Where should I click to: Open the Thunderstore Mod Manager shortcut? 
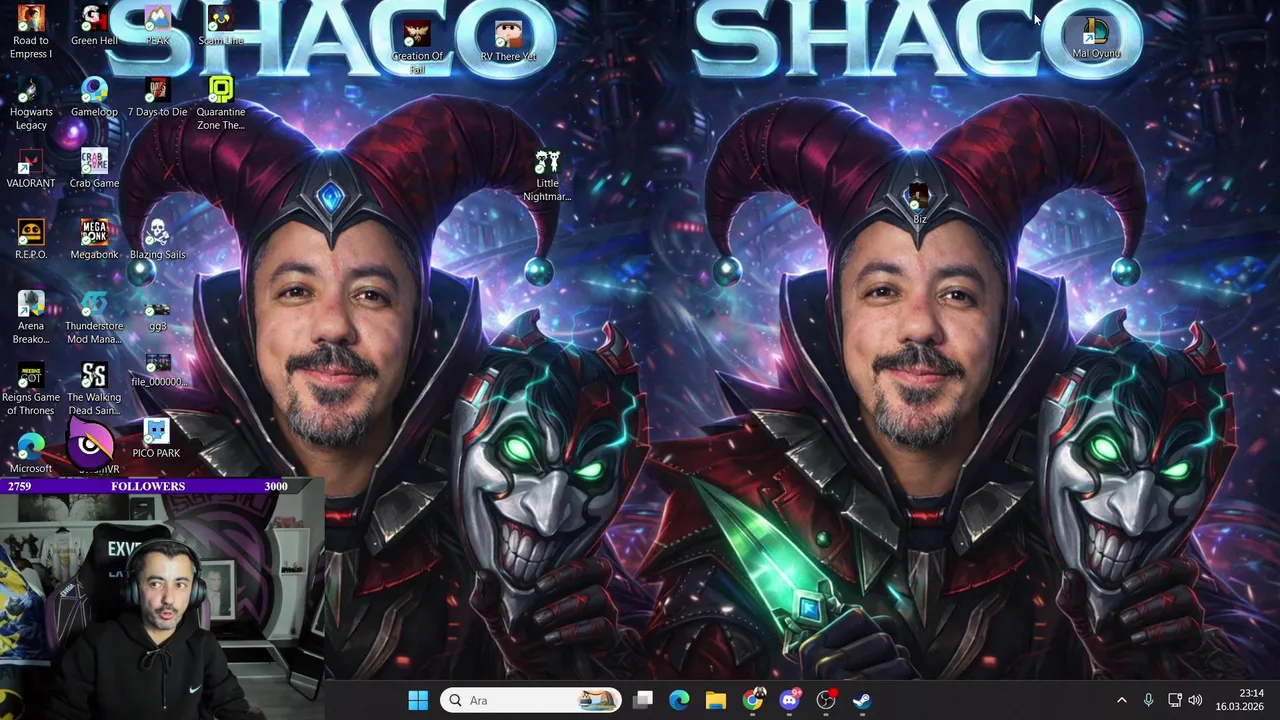click(x=94, y=318)
